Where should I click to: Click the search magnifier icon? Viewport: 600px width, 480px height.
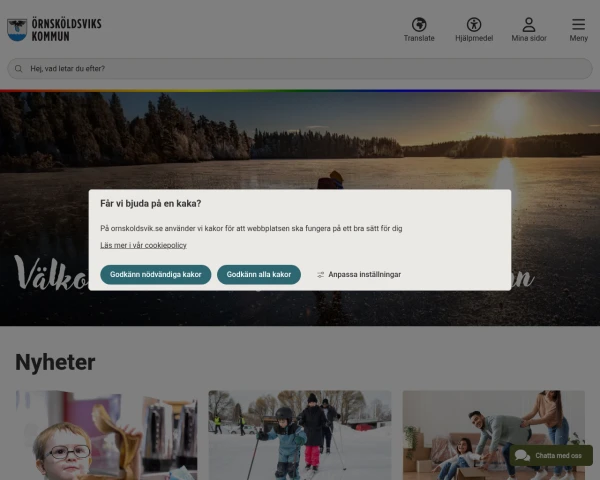18,69
